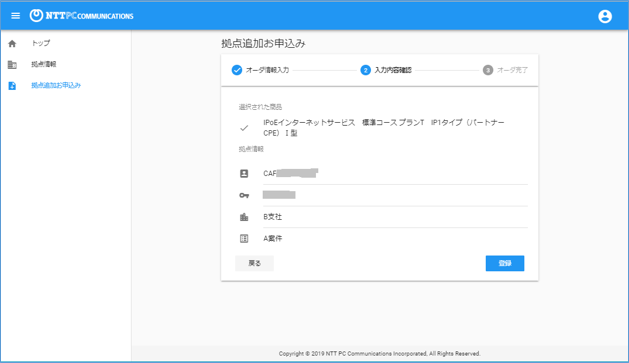Click the checkmark beside the selected IPoE product
This screenshot has width=629, height=363.
coord(244,128)
